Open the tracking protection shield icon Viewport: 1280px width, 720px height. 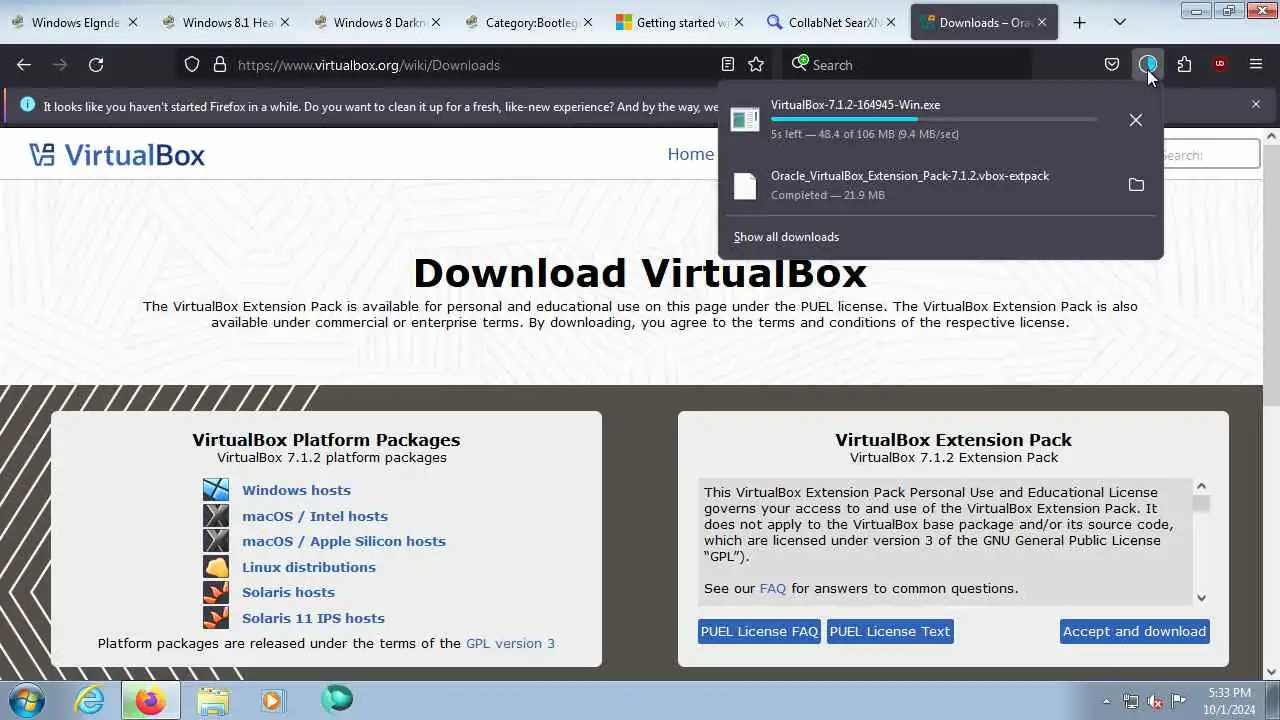coord(192,65)
